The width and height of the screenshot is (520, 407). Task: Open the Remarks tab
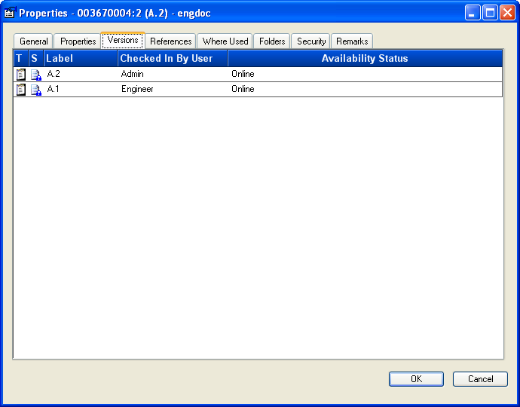pyautogui.click(x=352, y=41)
